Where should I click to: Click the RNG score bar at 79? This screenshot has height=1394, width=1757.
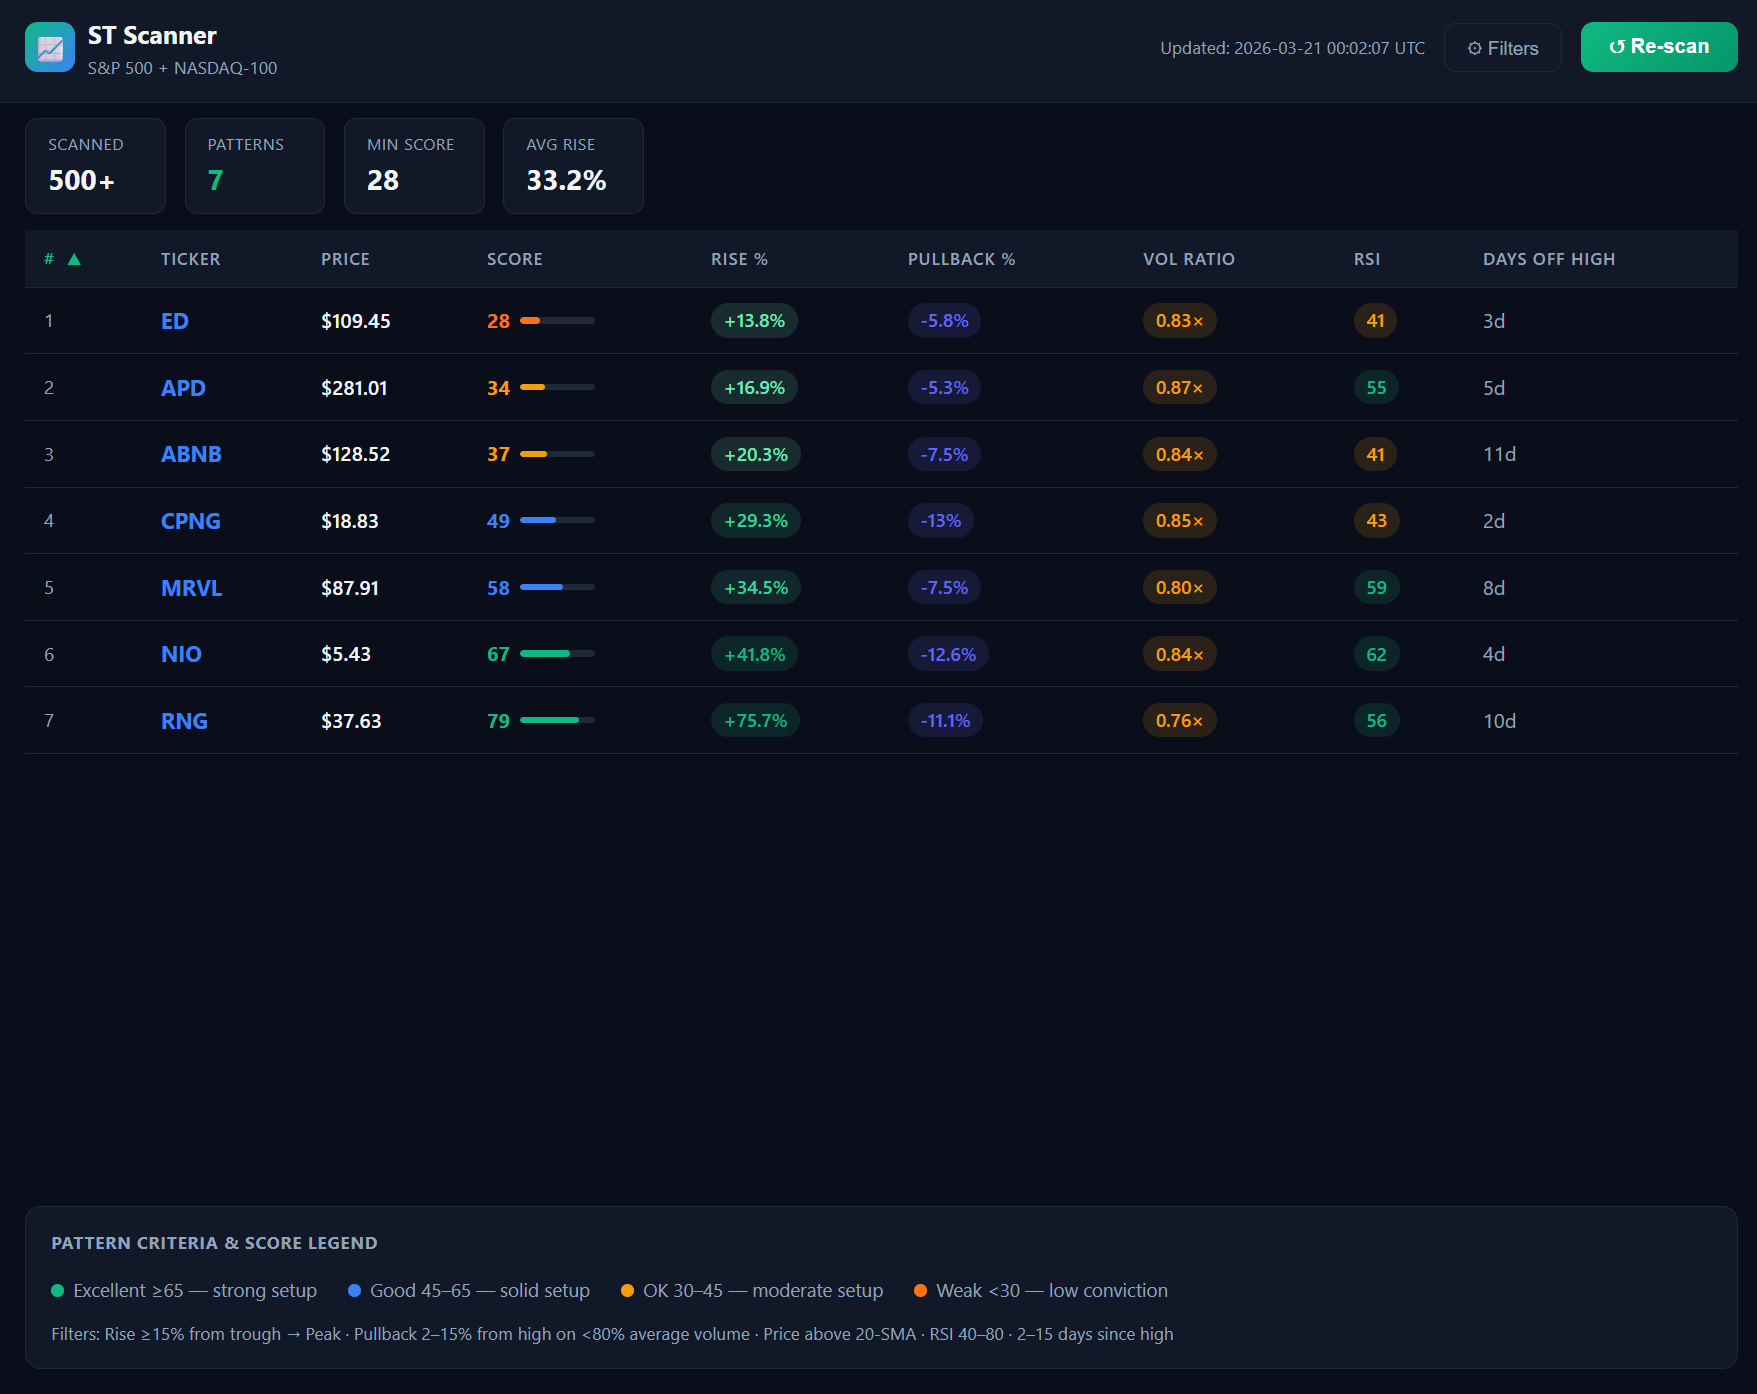point(557,720)
